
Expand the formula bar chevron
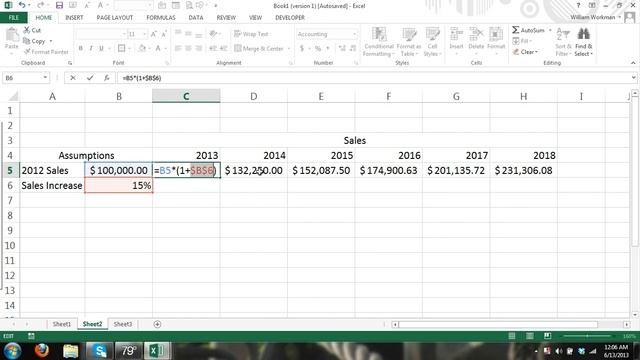[633, 78]
